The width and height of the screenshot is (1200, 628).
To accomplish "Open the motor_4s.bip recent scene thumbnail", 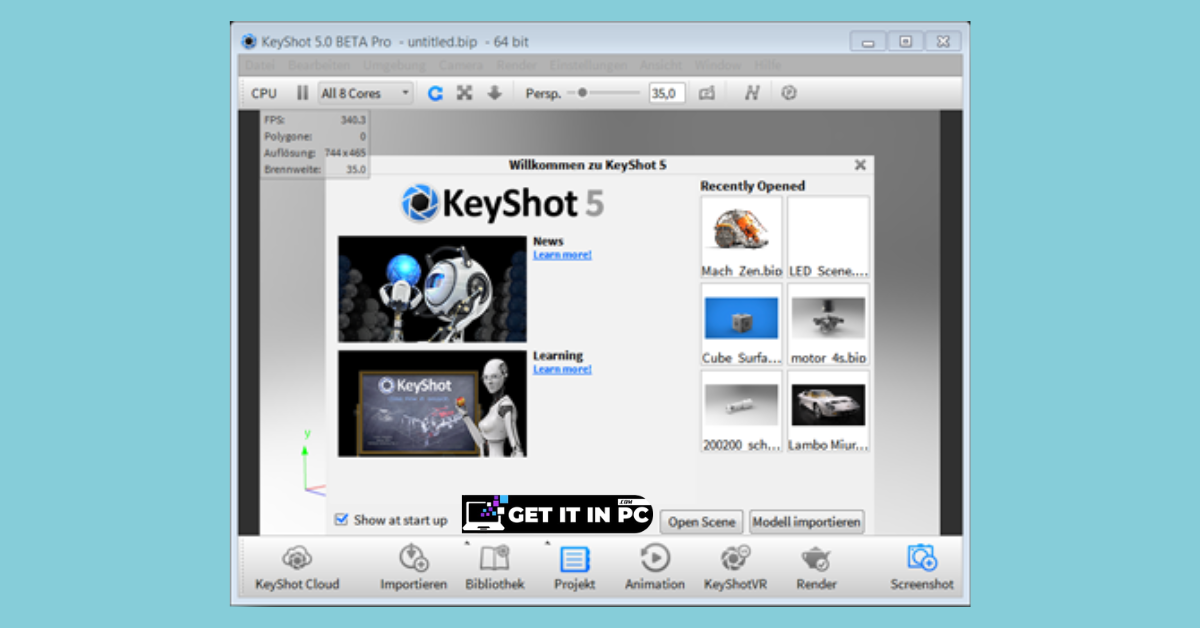I will (828, 324).
